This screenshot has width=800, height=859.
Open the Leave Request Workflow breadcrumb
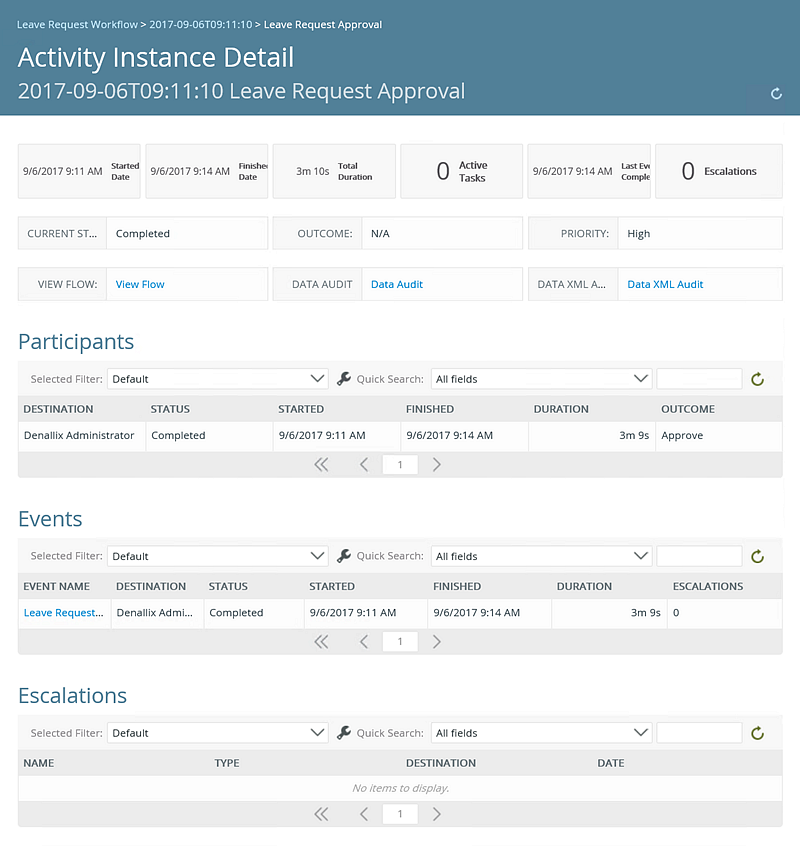tap(77, 24)
